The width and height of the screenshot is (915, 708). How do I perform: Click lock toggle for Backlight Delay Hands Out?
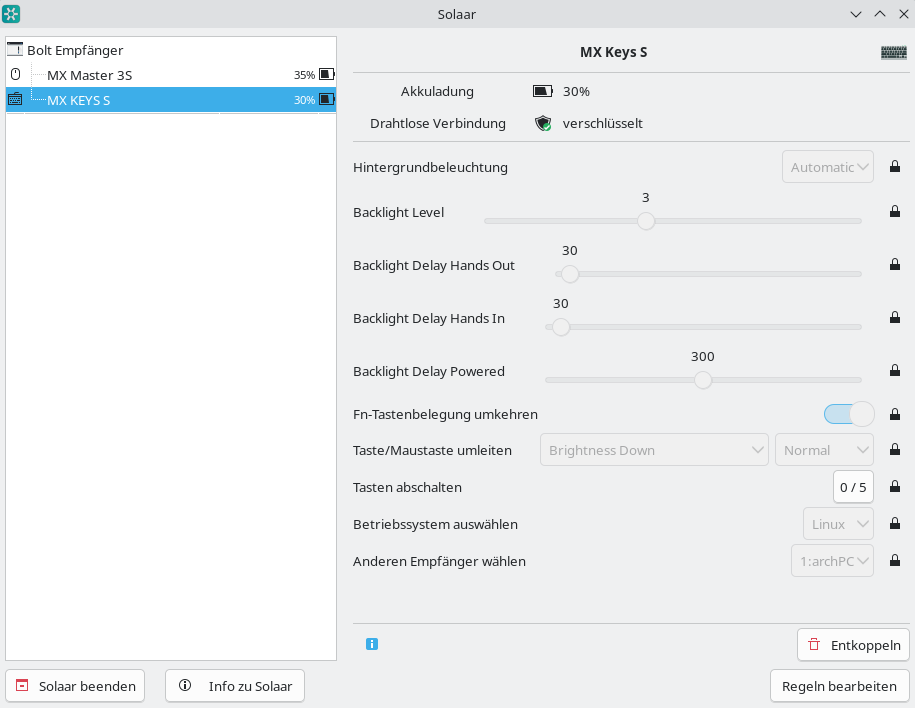895,265
